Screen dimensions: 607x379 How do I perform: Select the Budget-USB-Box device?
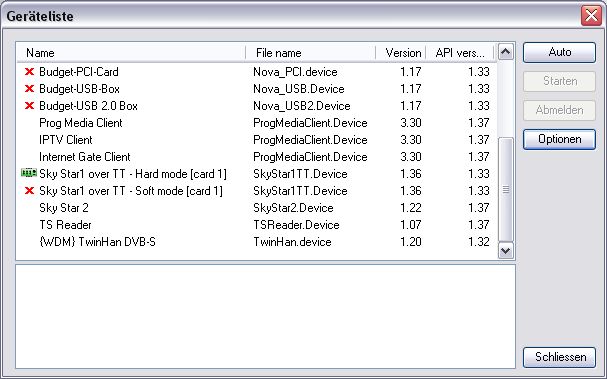[x=257, y=89]
